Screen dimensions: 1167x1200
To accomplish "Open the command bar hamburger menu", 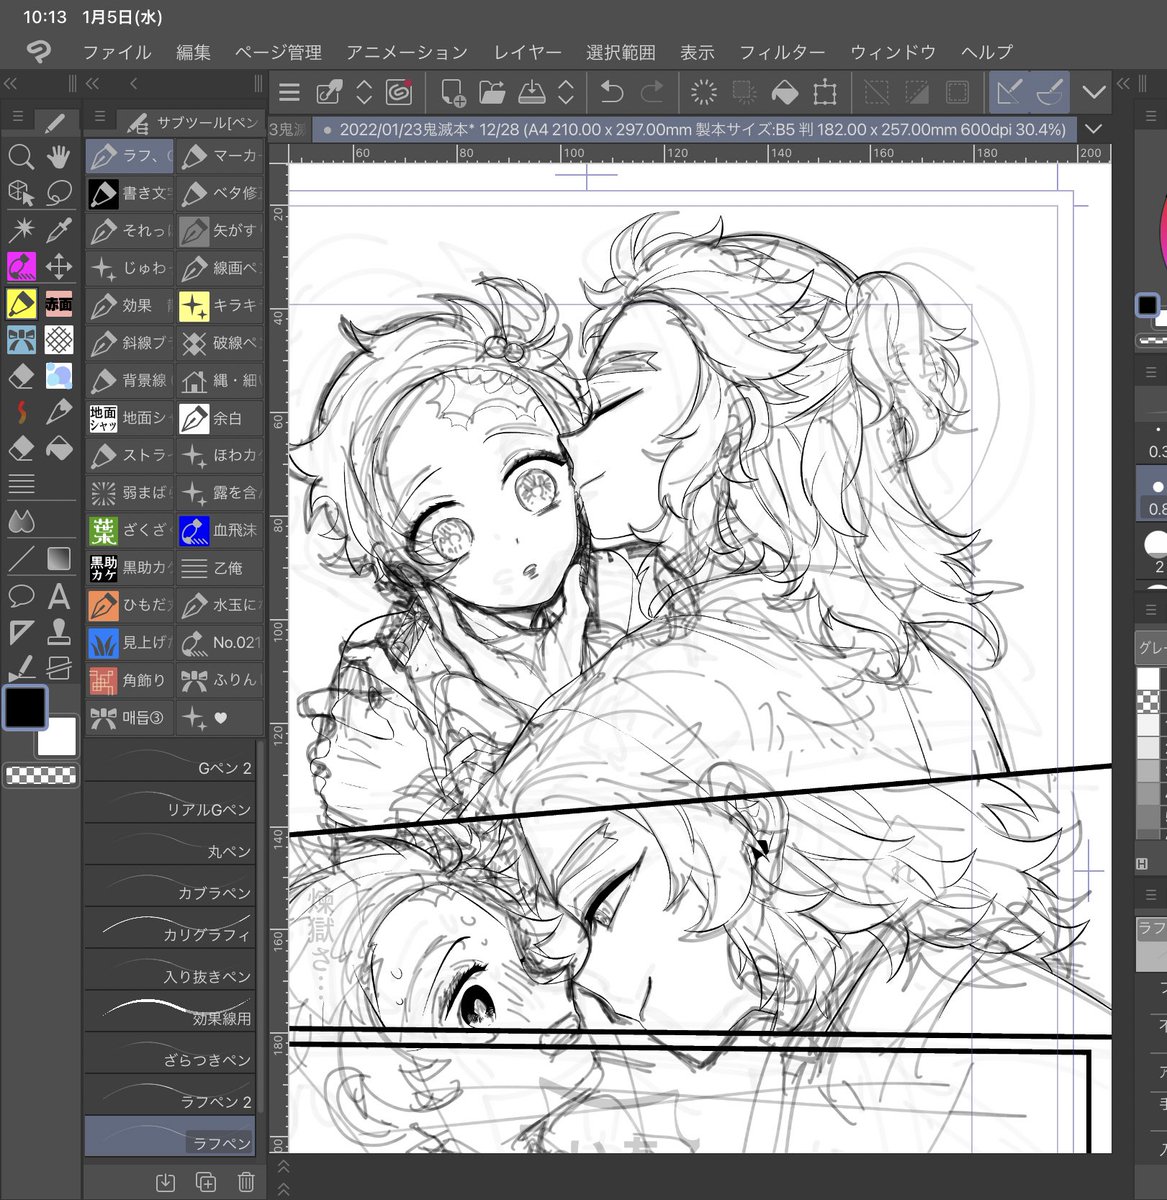I will point(290,93).
